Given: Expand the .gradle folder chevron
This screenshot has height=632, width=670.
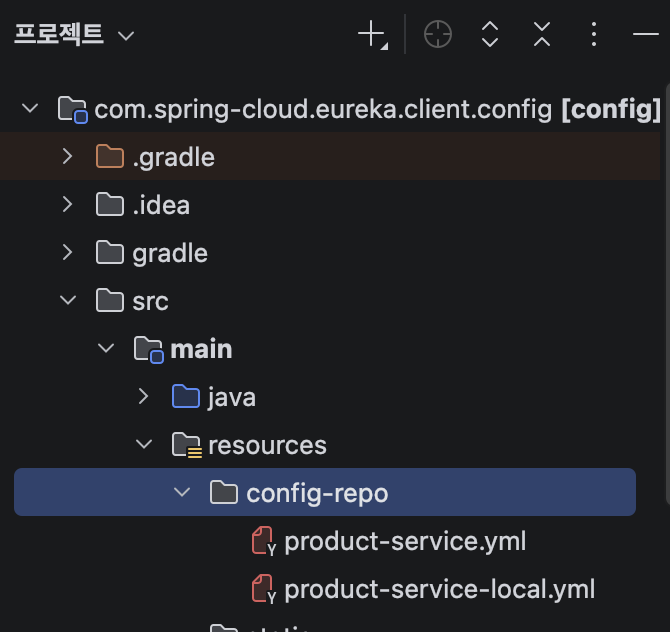Looking at the screenshot, I should click(67, 156).
